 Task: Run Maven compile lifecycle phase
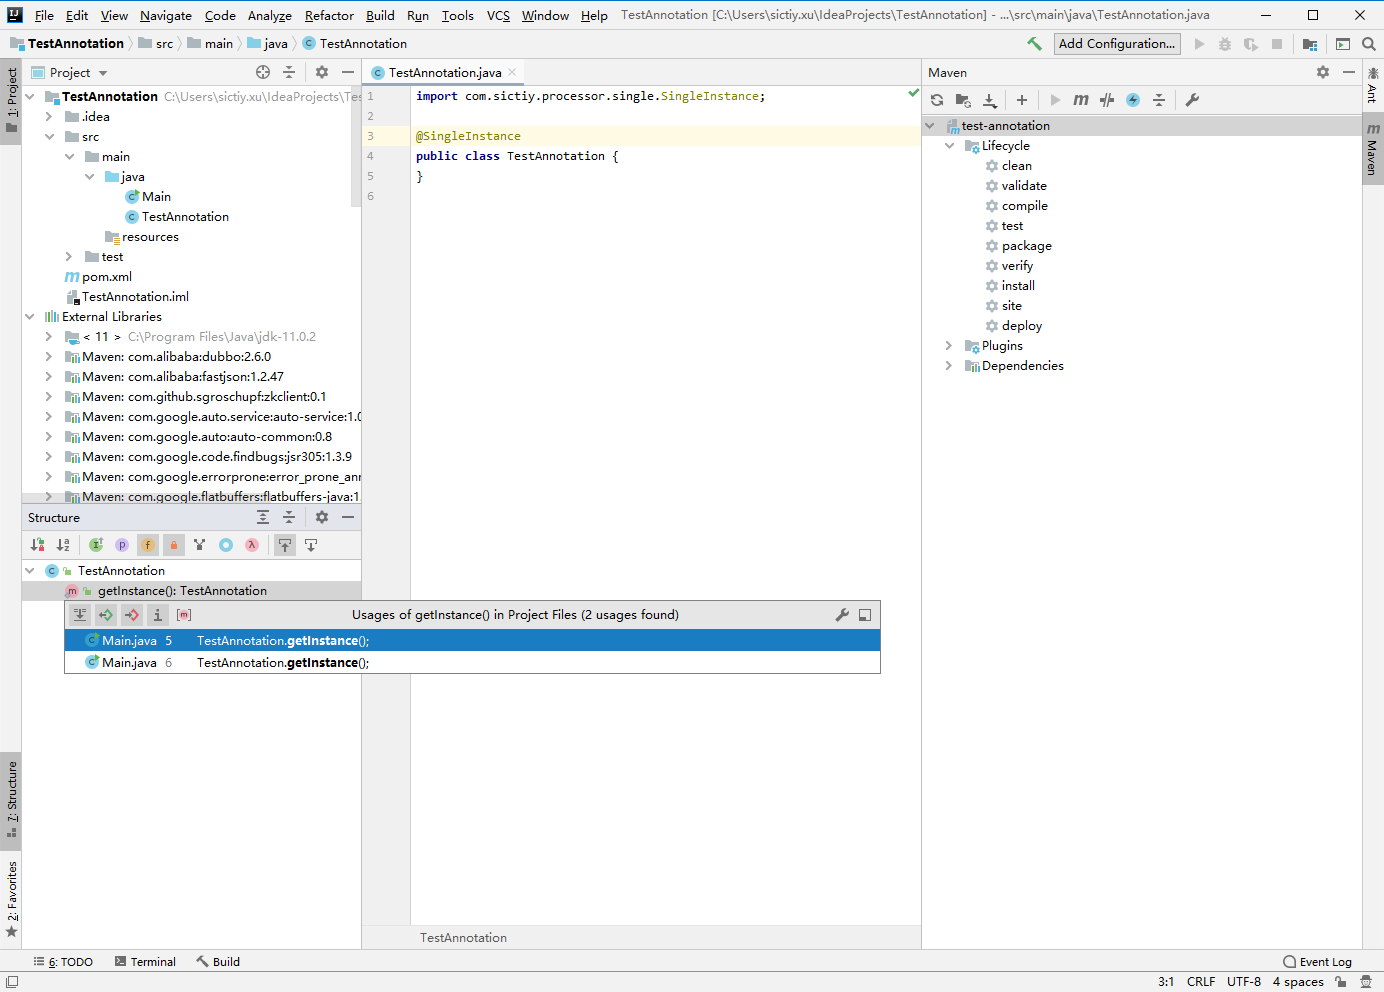coord(1025,206)
